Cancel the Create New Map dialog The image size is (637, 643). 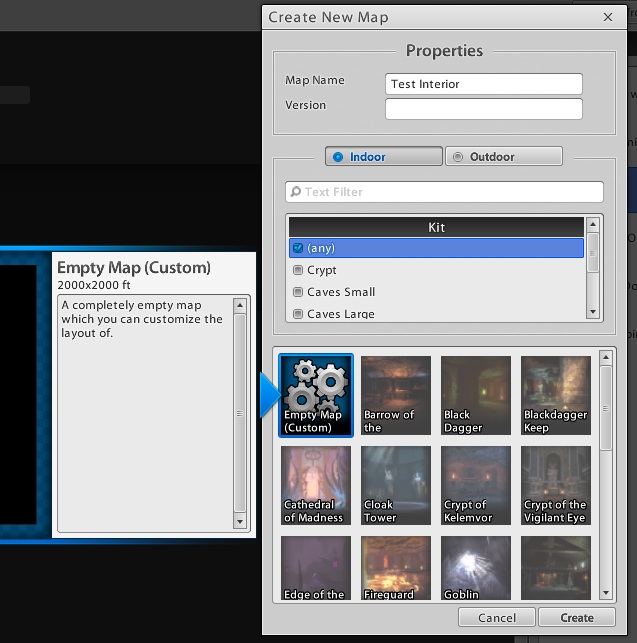(x=497, y=618)
